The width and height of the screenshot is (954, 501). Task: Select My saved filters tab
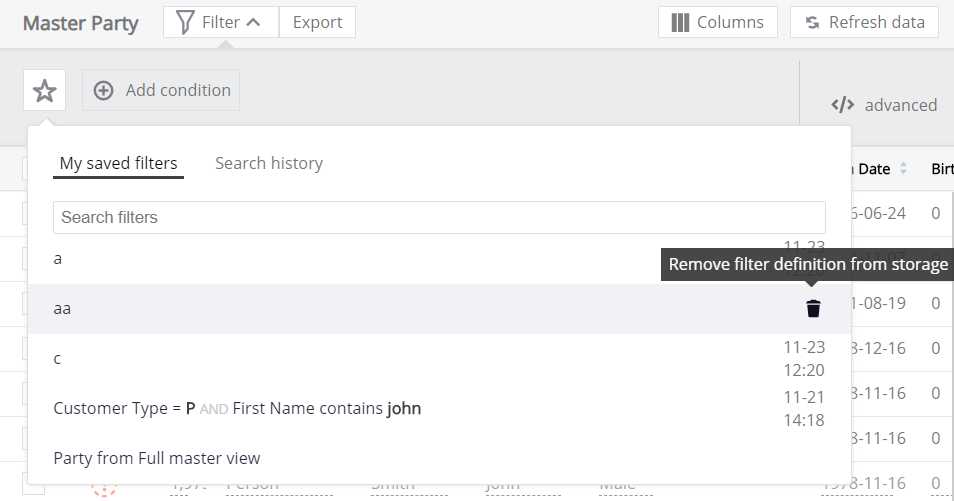(x=118, y=163)
